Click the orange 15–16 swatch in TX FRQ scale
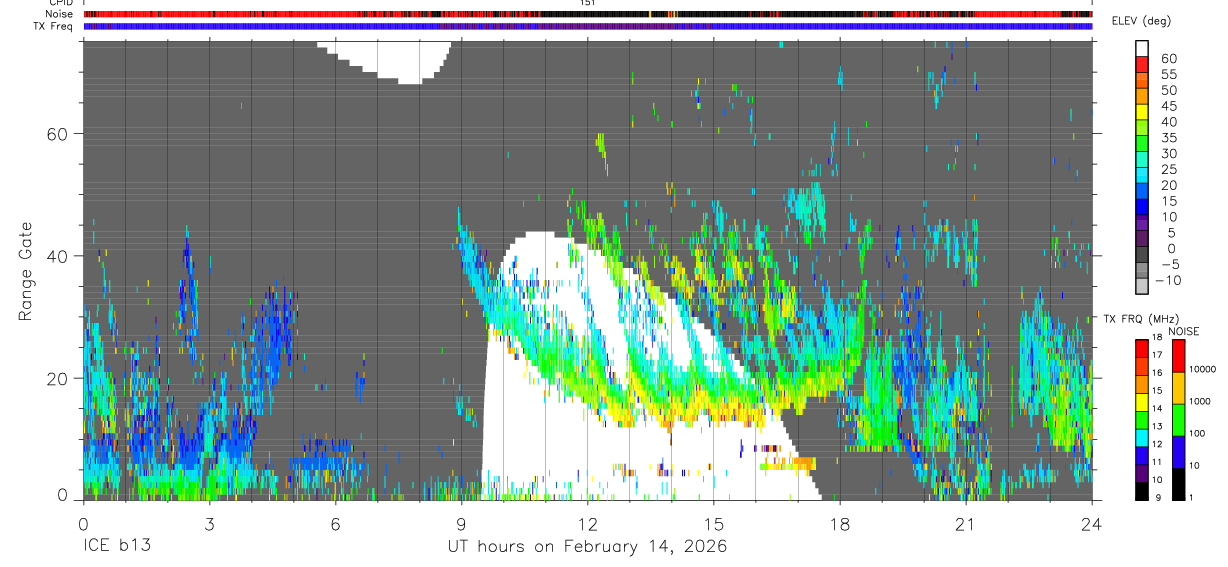Screen dimensions: 1228x567 pyautogui.click(x=1142, y=384)
